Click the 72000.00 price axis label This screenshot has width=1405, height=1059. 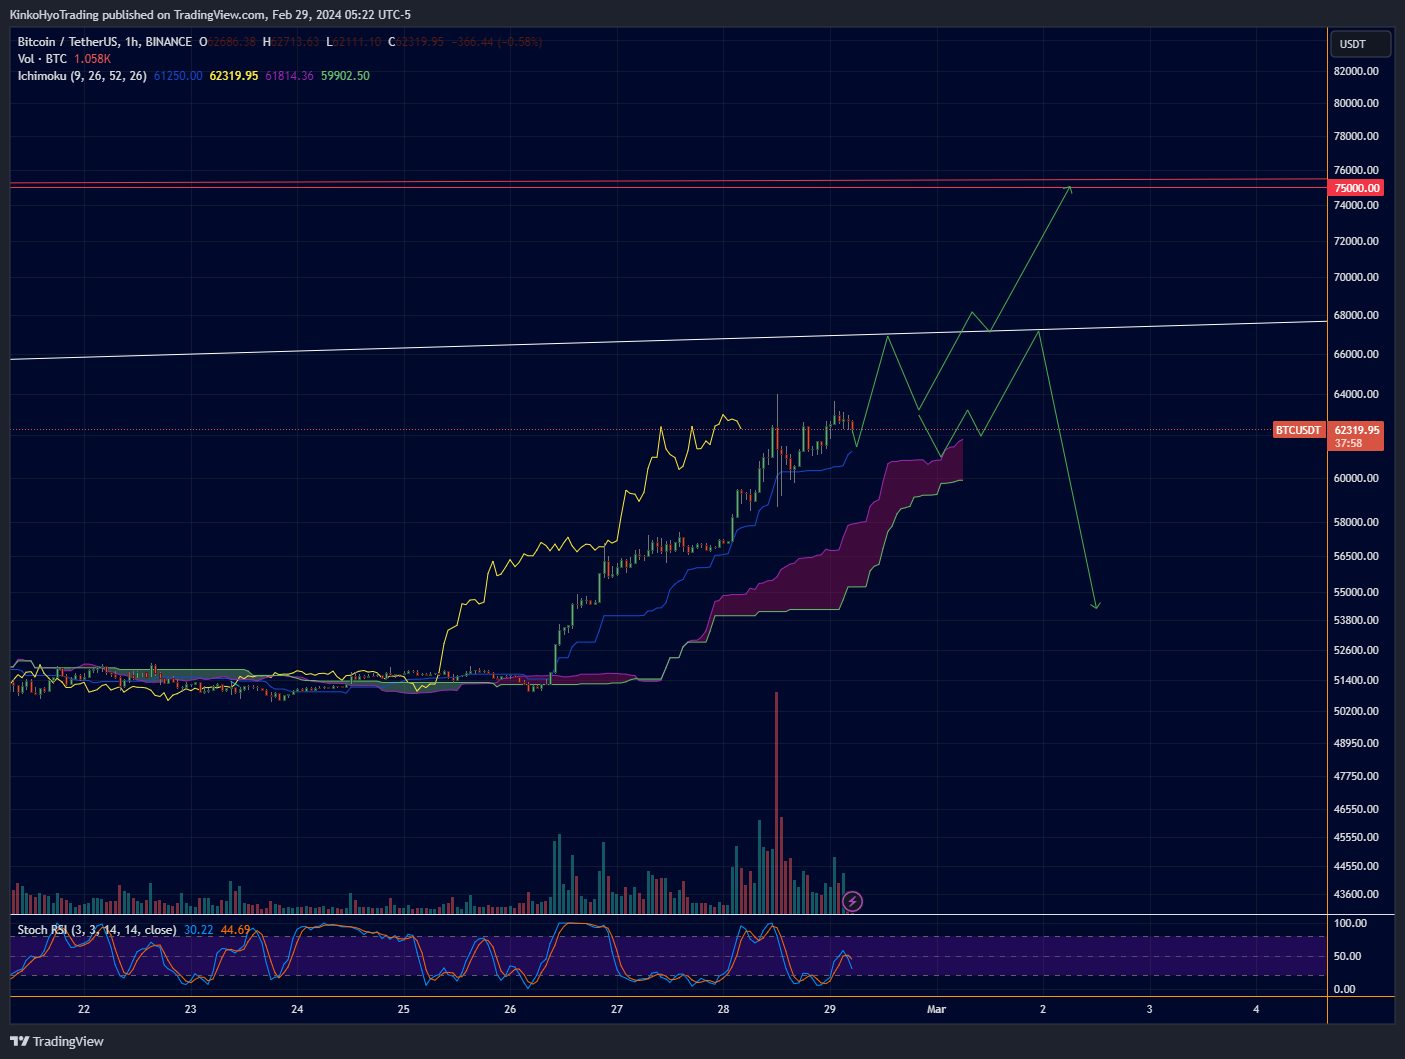tap(1357, 241)
